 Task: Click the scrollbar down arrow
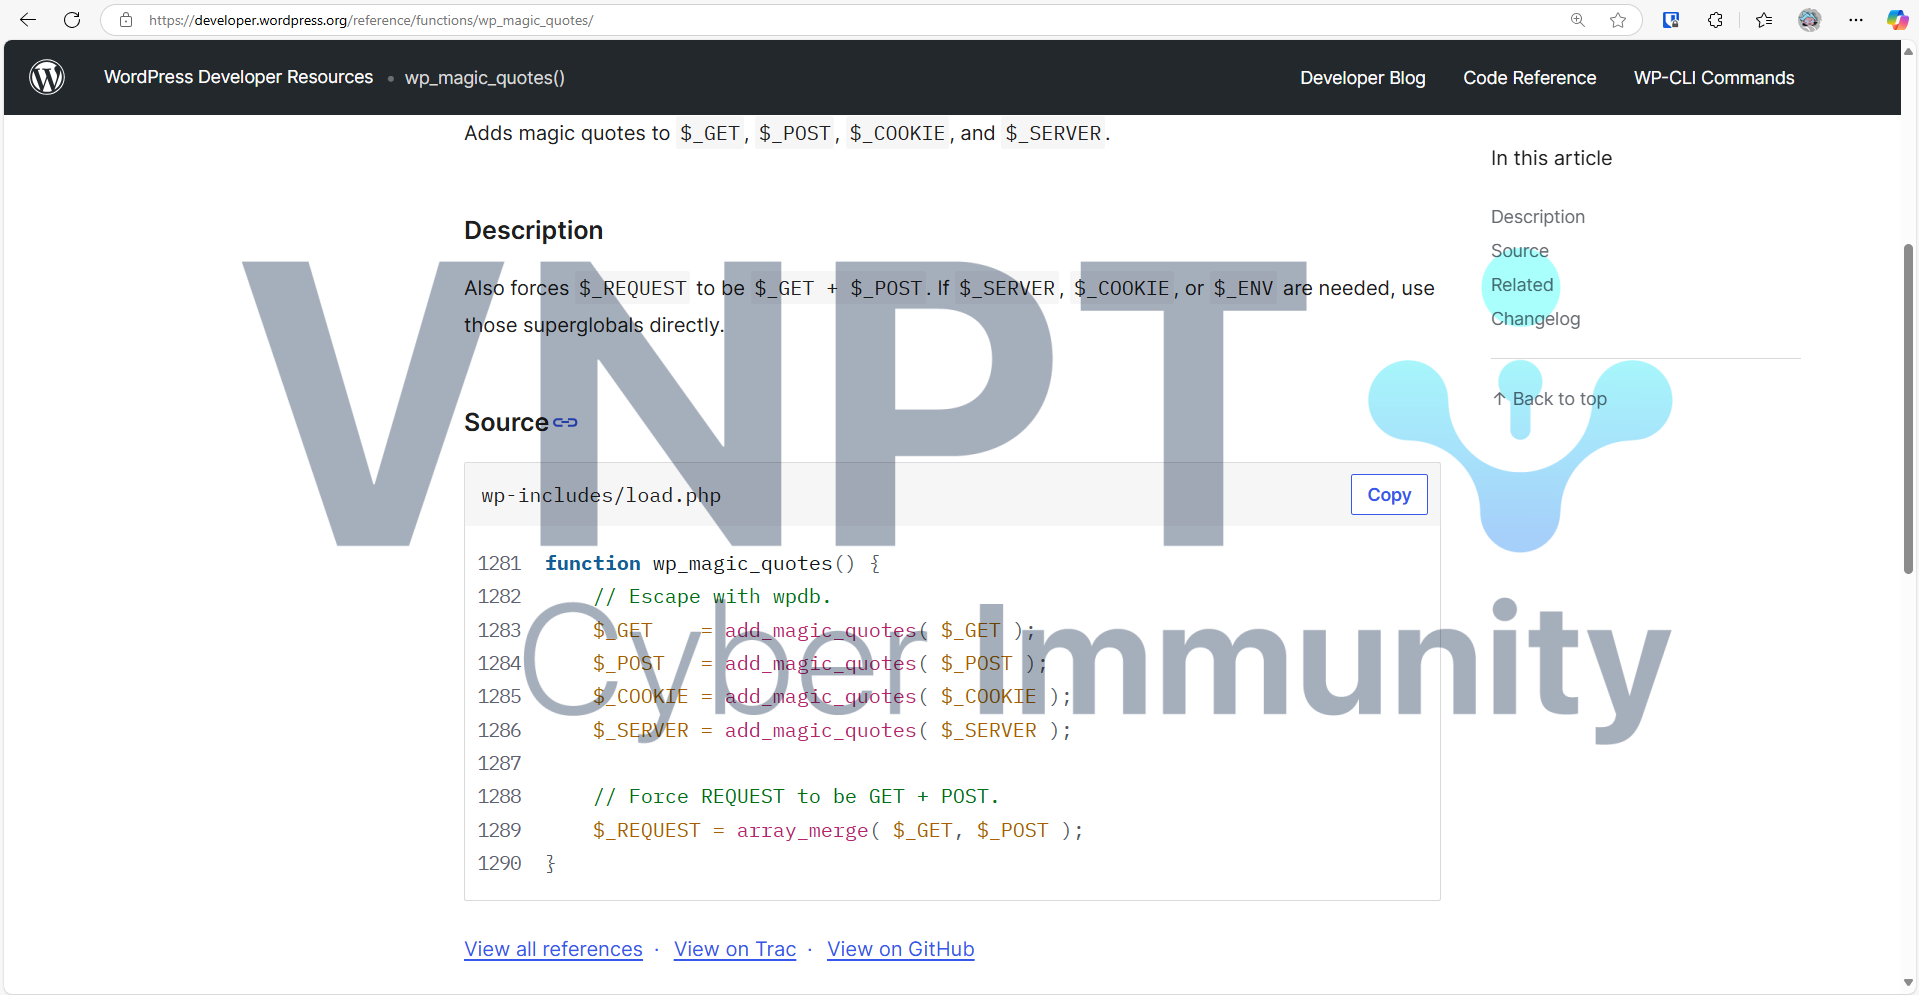[1908, 983]
